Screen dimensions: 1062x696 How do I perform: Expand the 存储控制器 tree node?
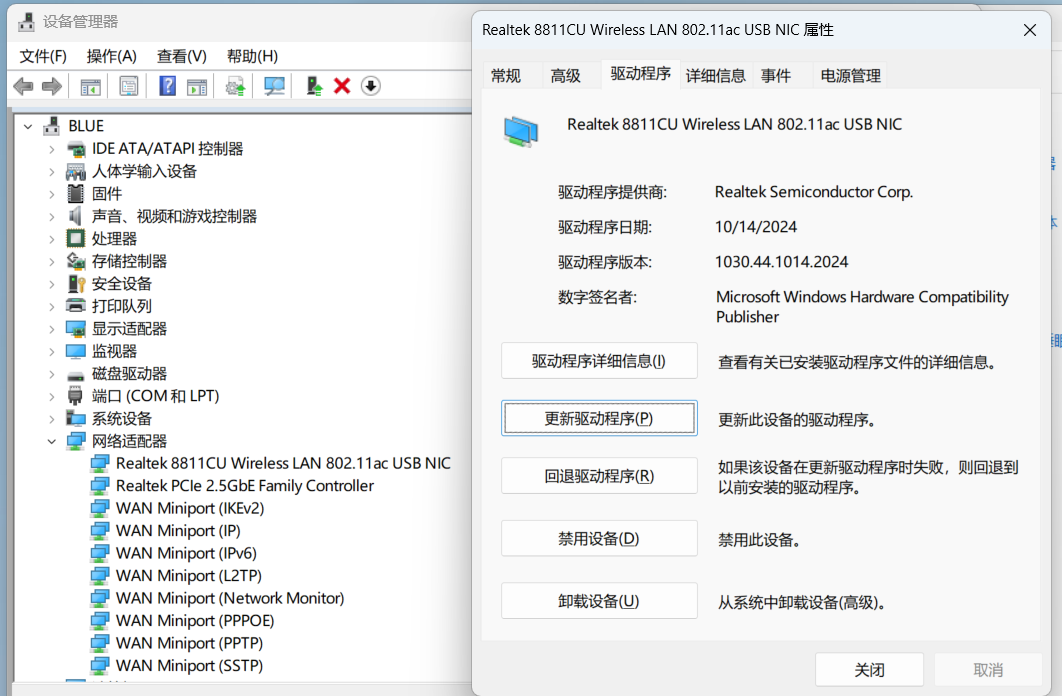(51, 261)
